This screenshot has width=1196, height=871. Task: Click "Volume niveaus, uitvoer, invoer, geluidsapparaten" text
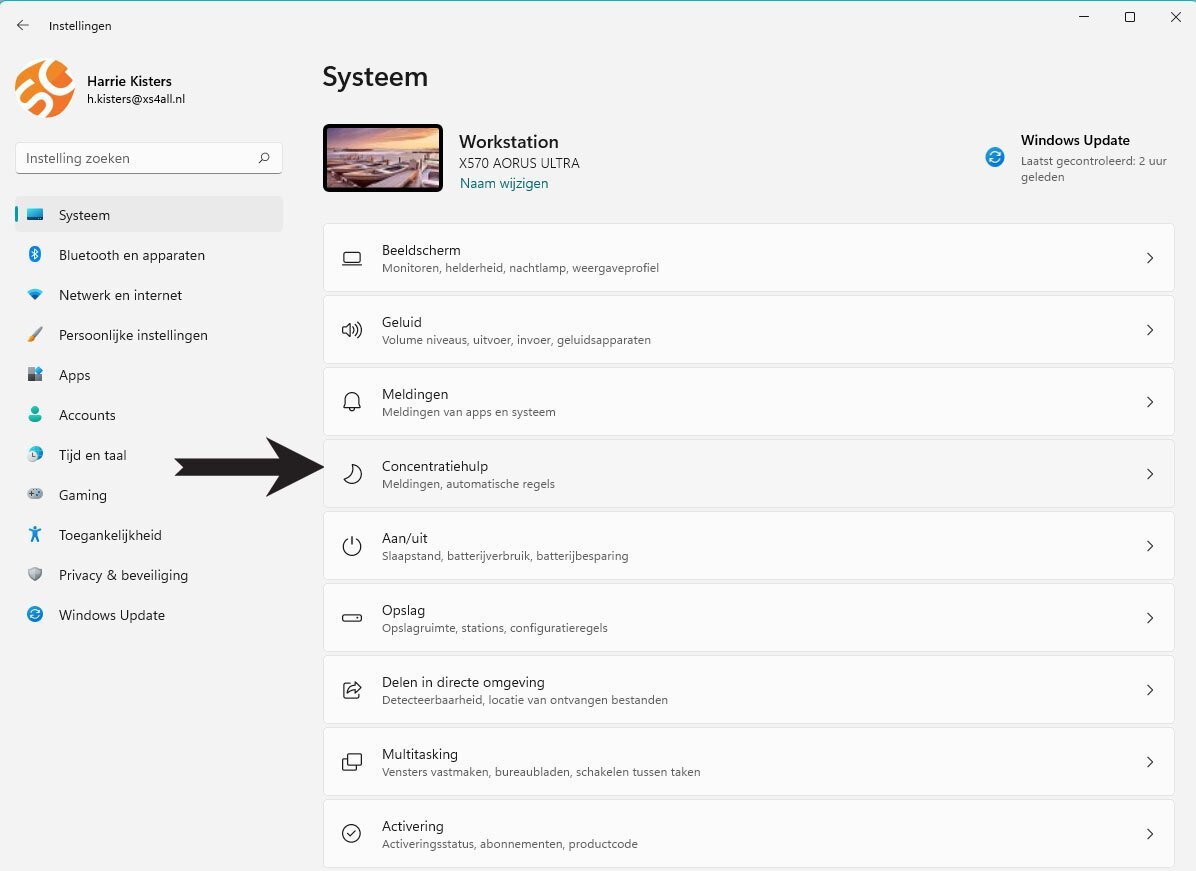point(516,340)
